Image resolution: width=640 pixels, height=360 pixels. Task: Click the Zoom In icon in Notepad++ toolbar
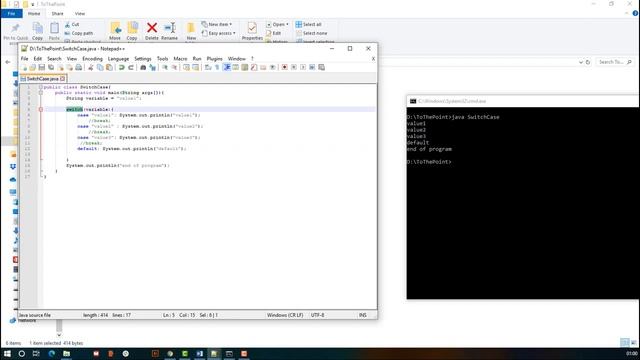tap(165, 67)
